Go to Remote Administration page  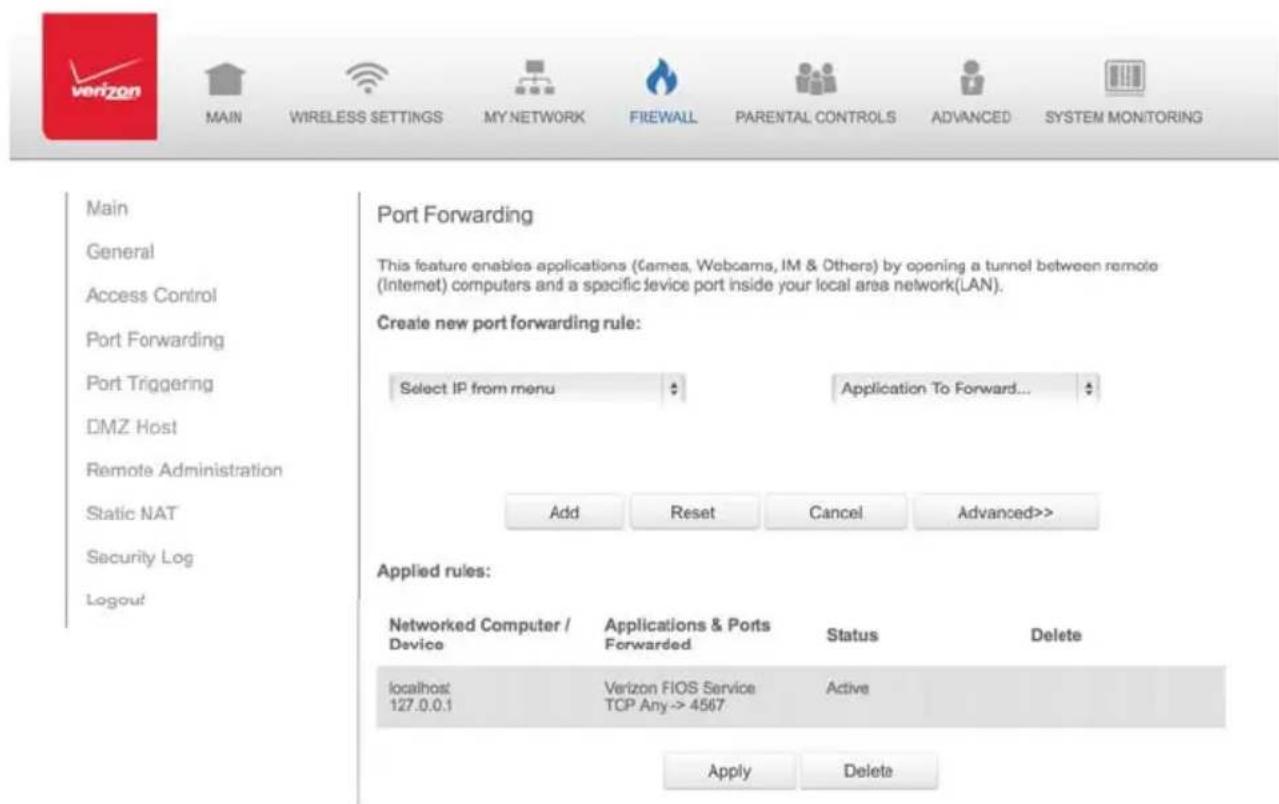[185, 470]
